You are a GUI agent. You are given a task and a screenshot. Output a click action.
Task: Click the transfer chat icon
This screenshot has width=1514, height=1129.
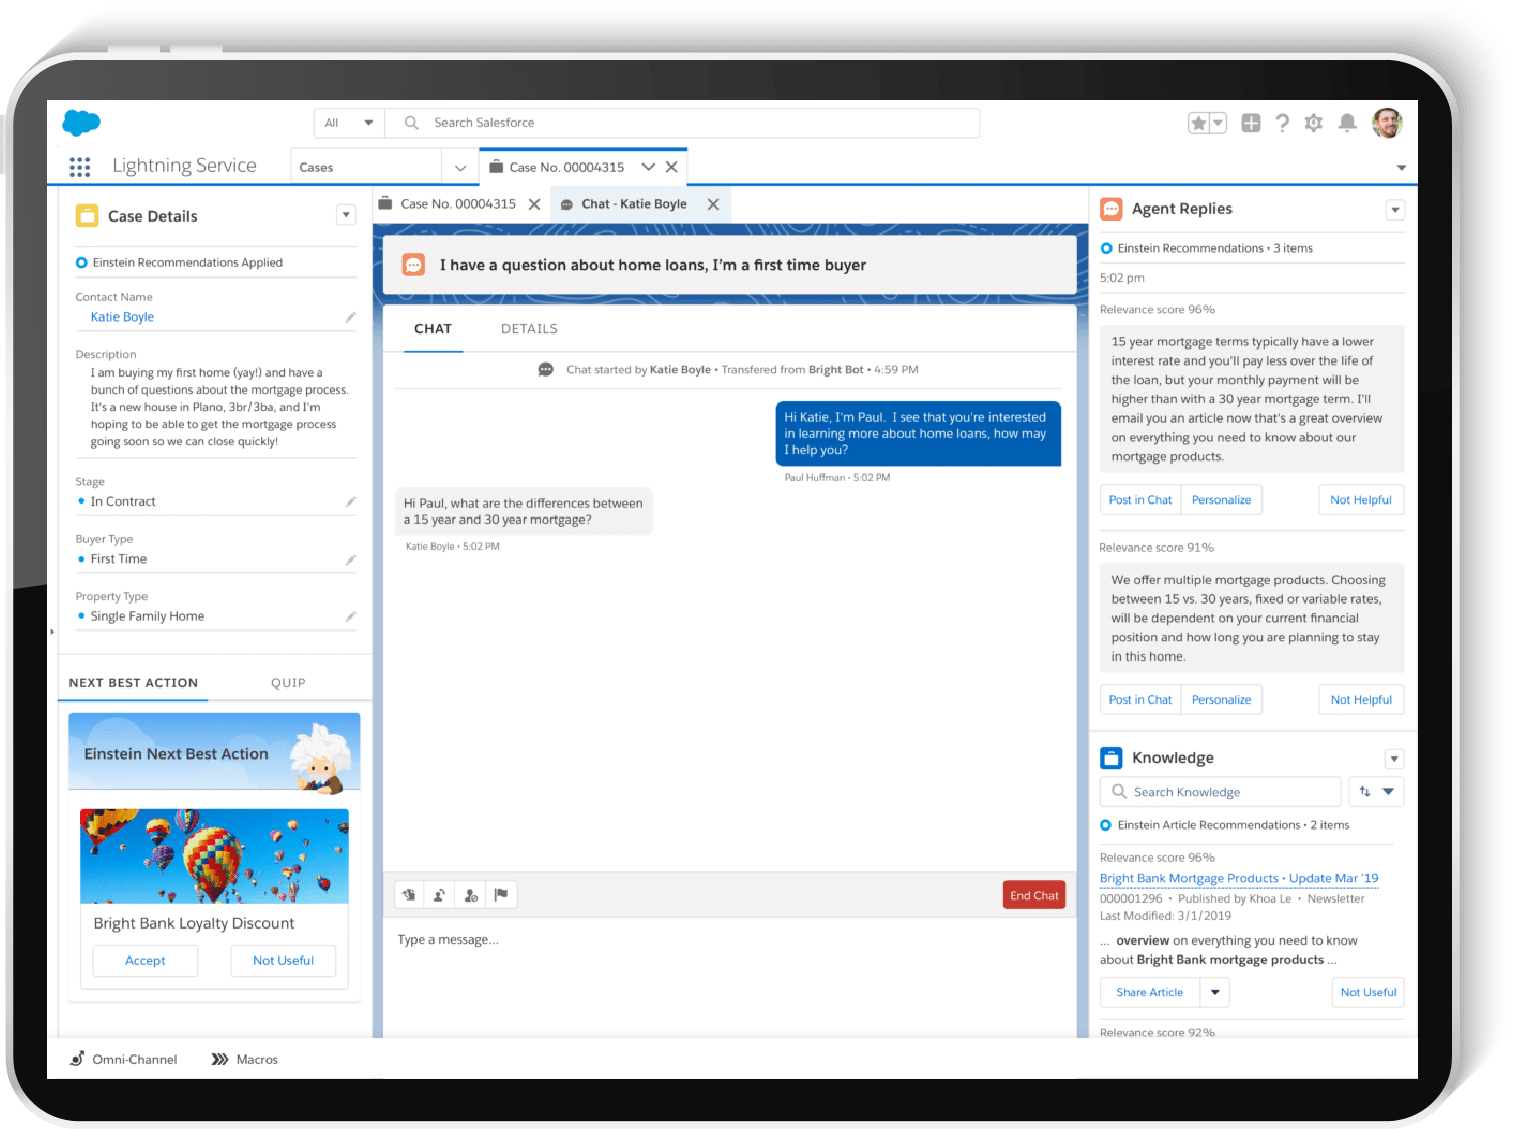440,895
